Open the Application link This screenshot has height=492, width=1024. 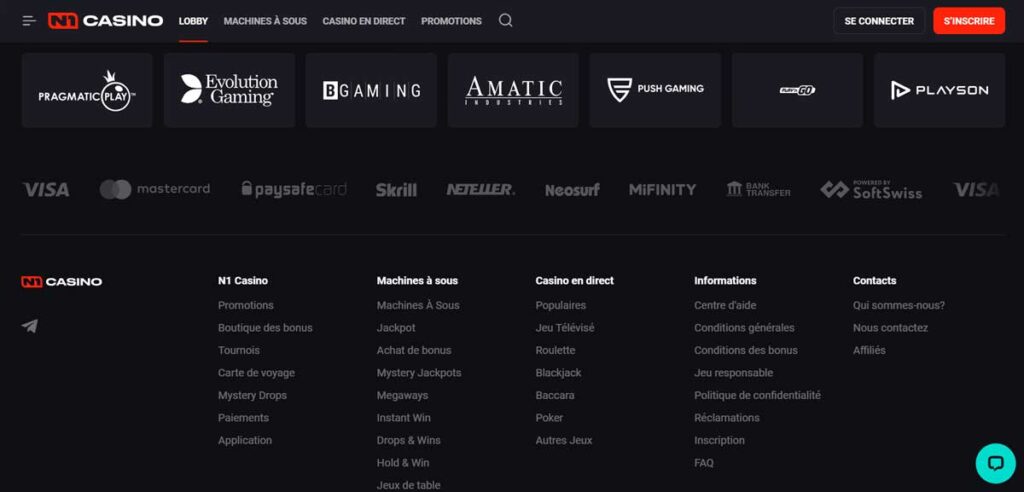coord(245,440)
